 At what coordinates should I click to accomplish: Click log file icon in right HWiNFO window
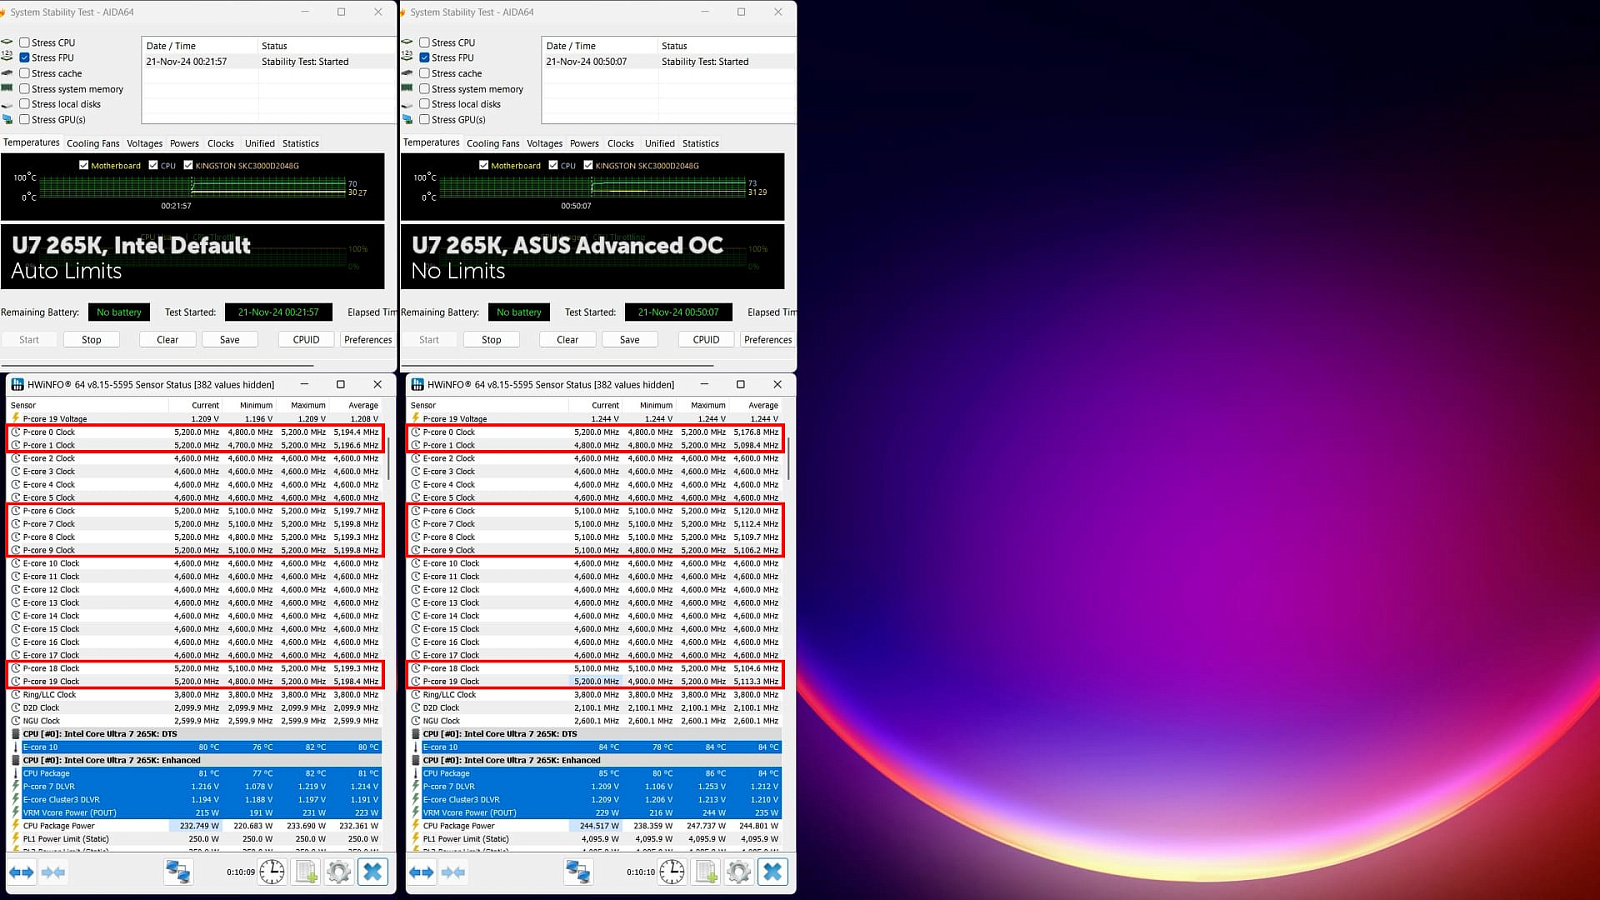point(706,872)
